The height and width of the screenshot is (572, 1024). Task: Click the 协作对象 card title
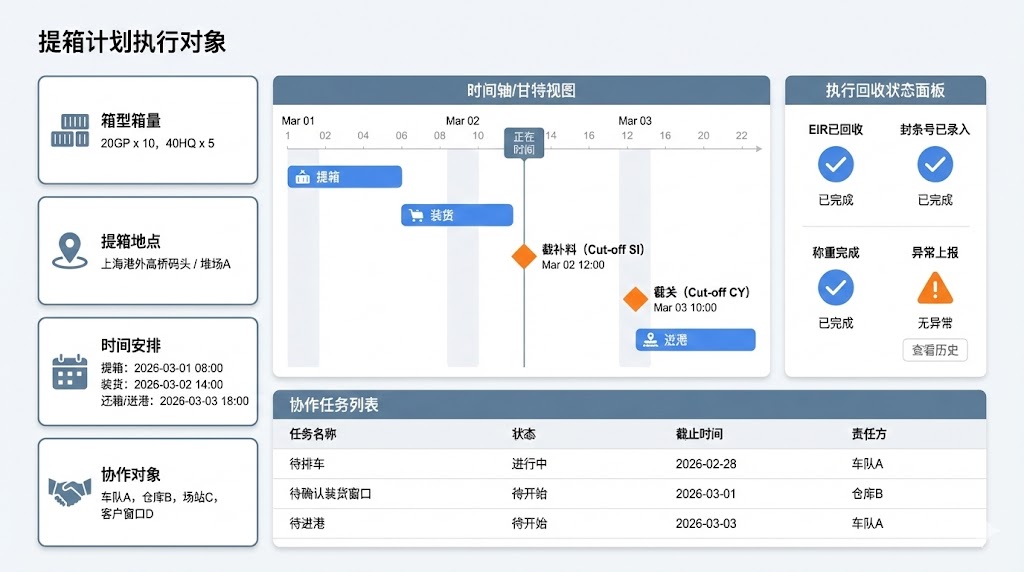click(131, 475)
